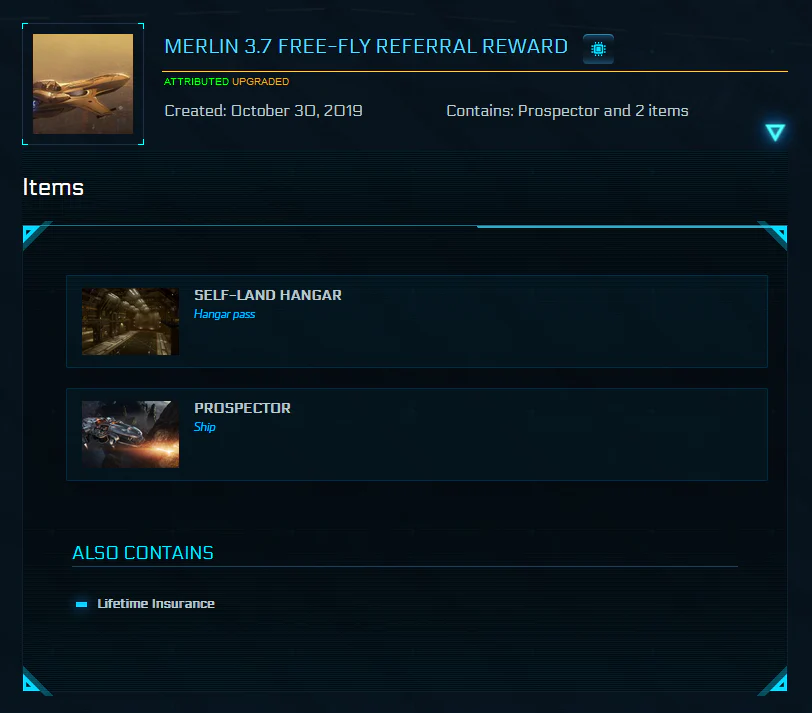This screenshot has width=812, height=713.
Task: Click the Ship link under Prospector
Action: pos(205,427)
